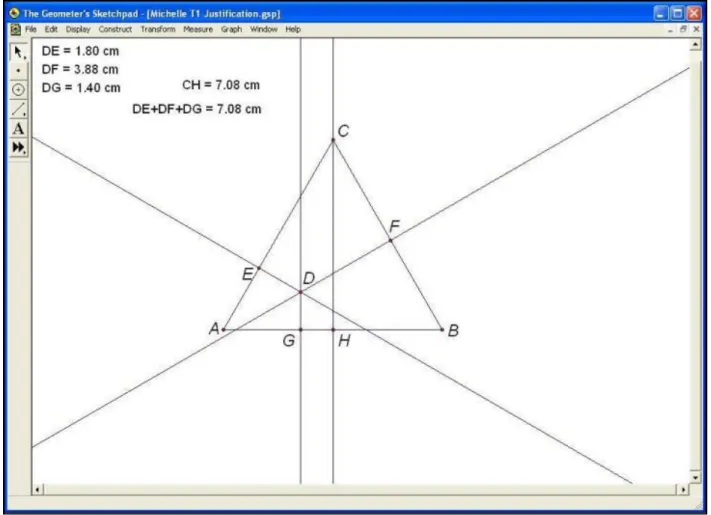
Task: Click the label B
Action: pos(453,330)
